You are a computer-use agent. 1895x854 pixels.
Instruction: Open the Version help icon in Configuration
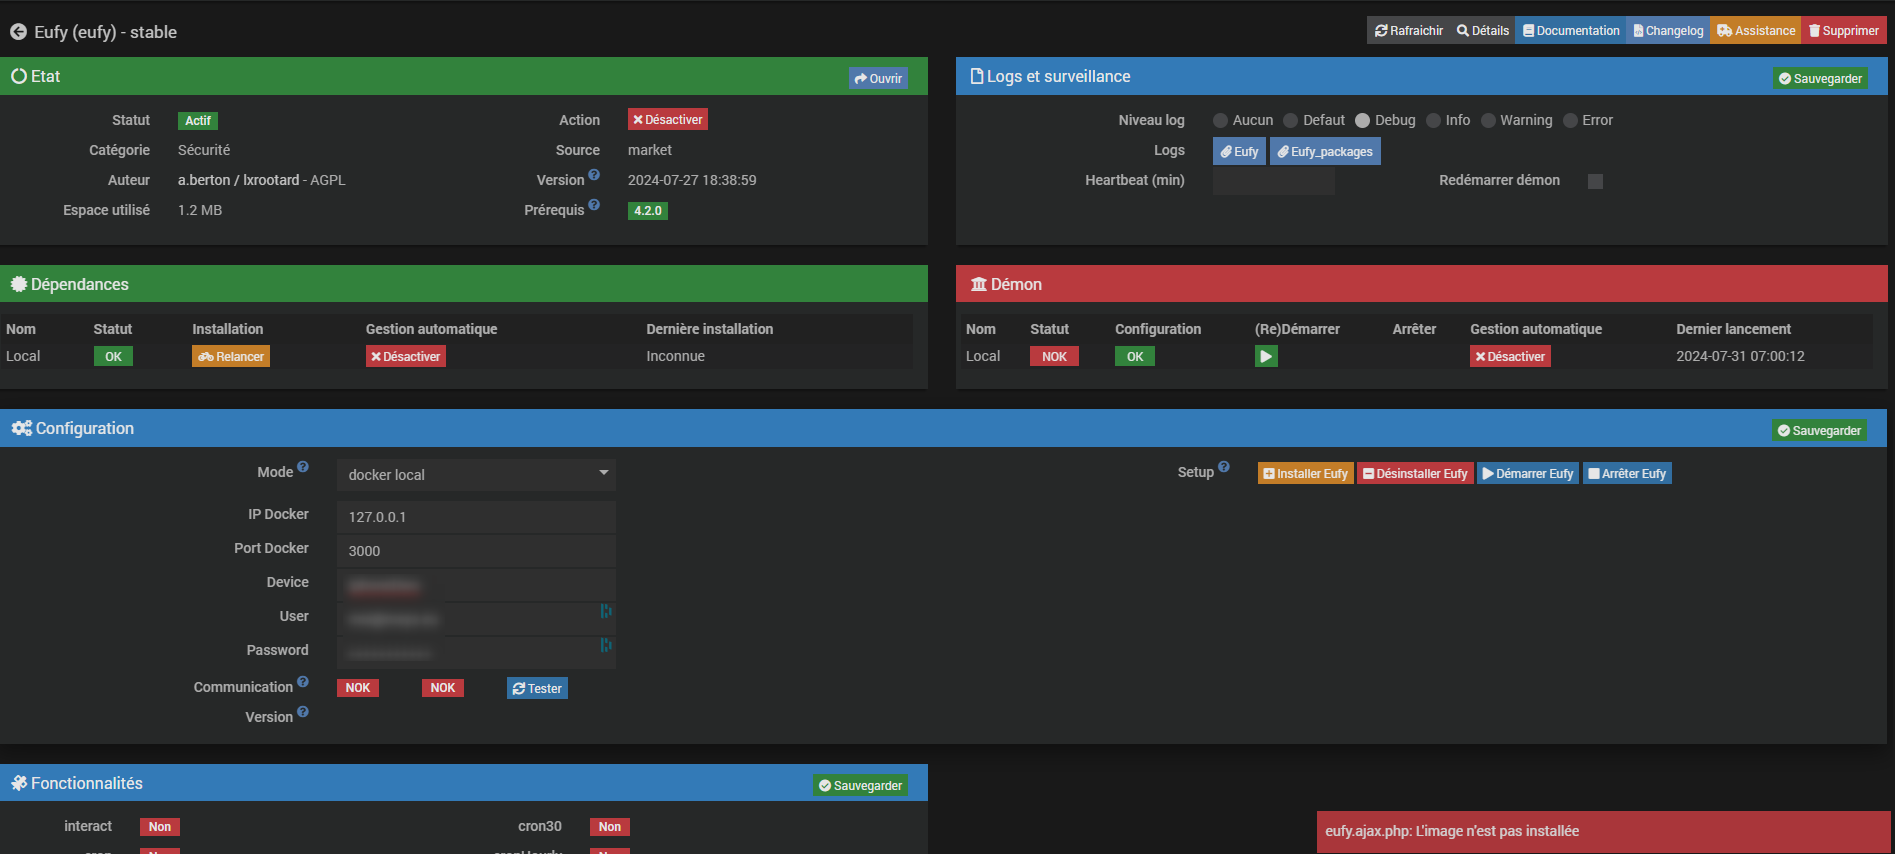point(303,712)
